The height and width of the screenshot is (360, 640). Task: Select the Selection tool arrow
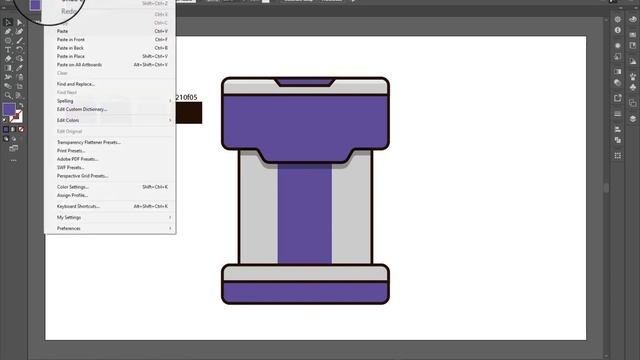(8, 22)
